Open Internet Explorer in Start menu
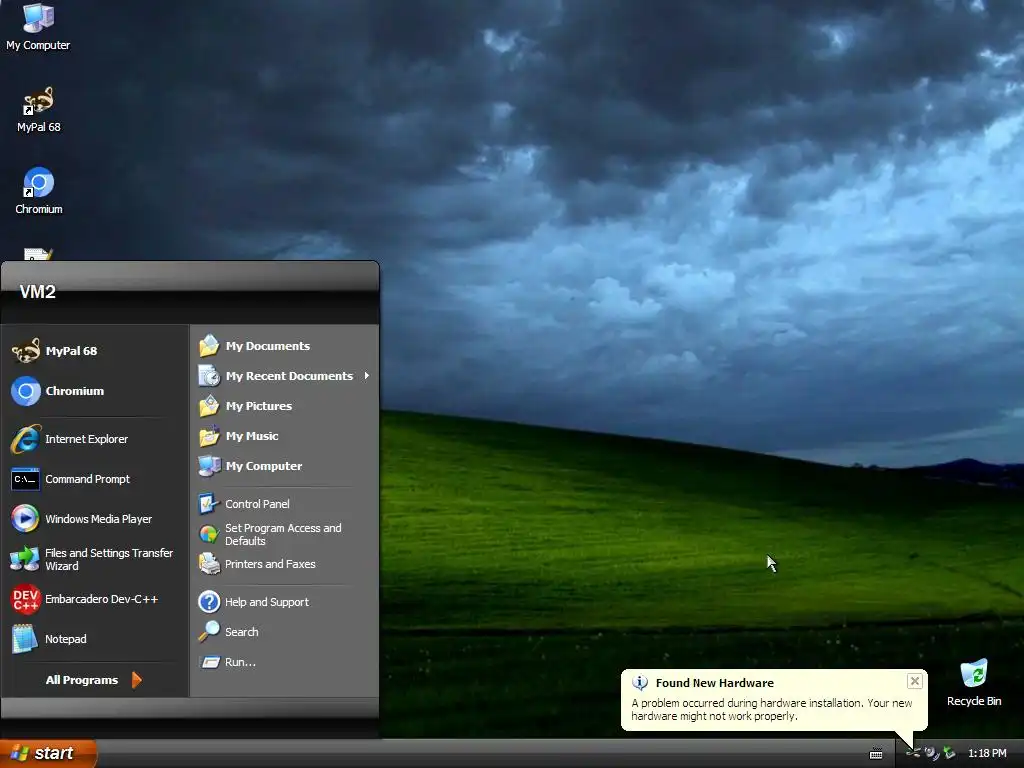The width and height of the screenshot is (1024, 768). coord(95,439)
